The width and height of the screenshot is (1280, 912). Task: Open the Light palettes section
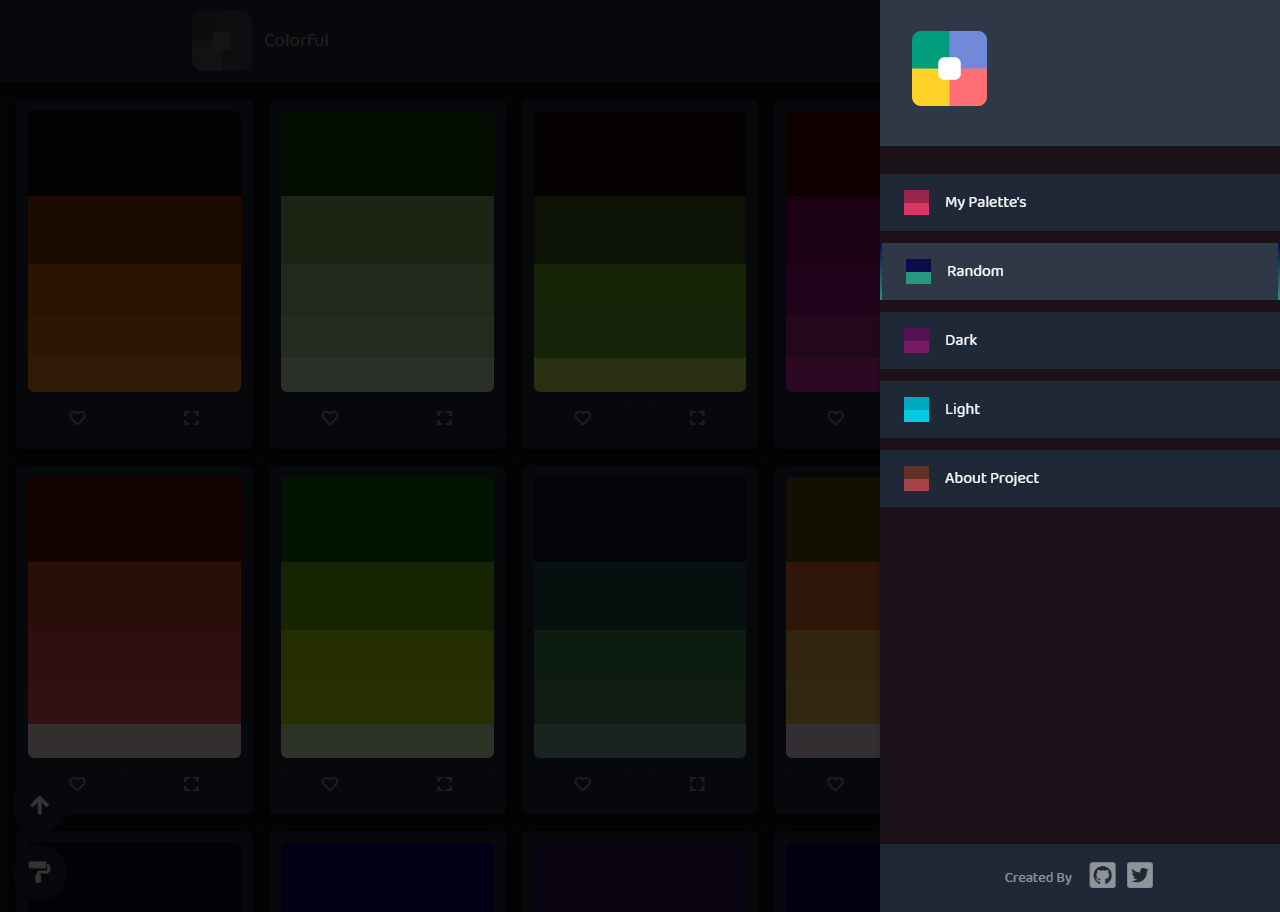point(1080,409)
